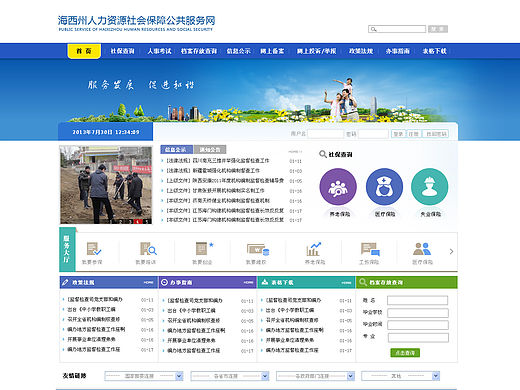Focus the 专业 major field in archive query

[418, 338]
